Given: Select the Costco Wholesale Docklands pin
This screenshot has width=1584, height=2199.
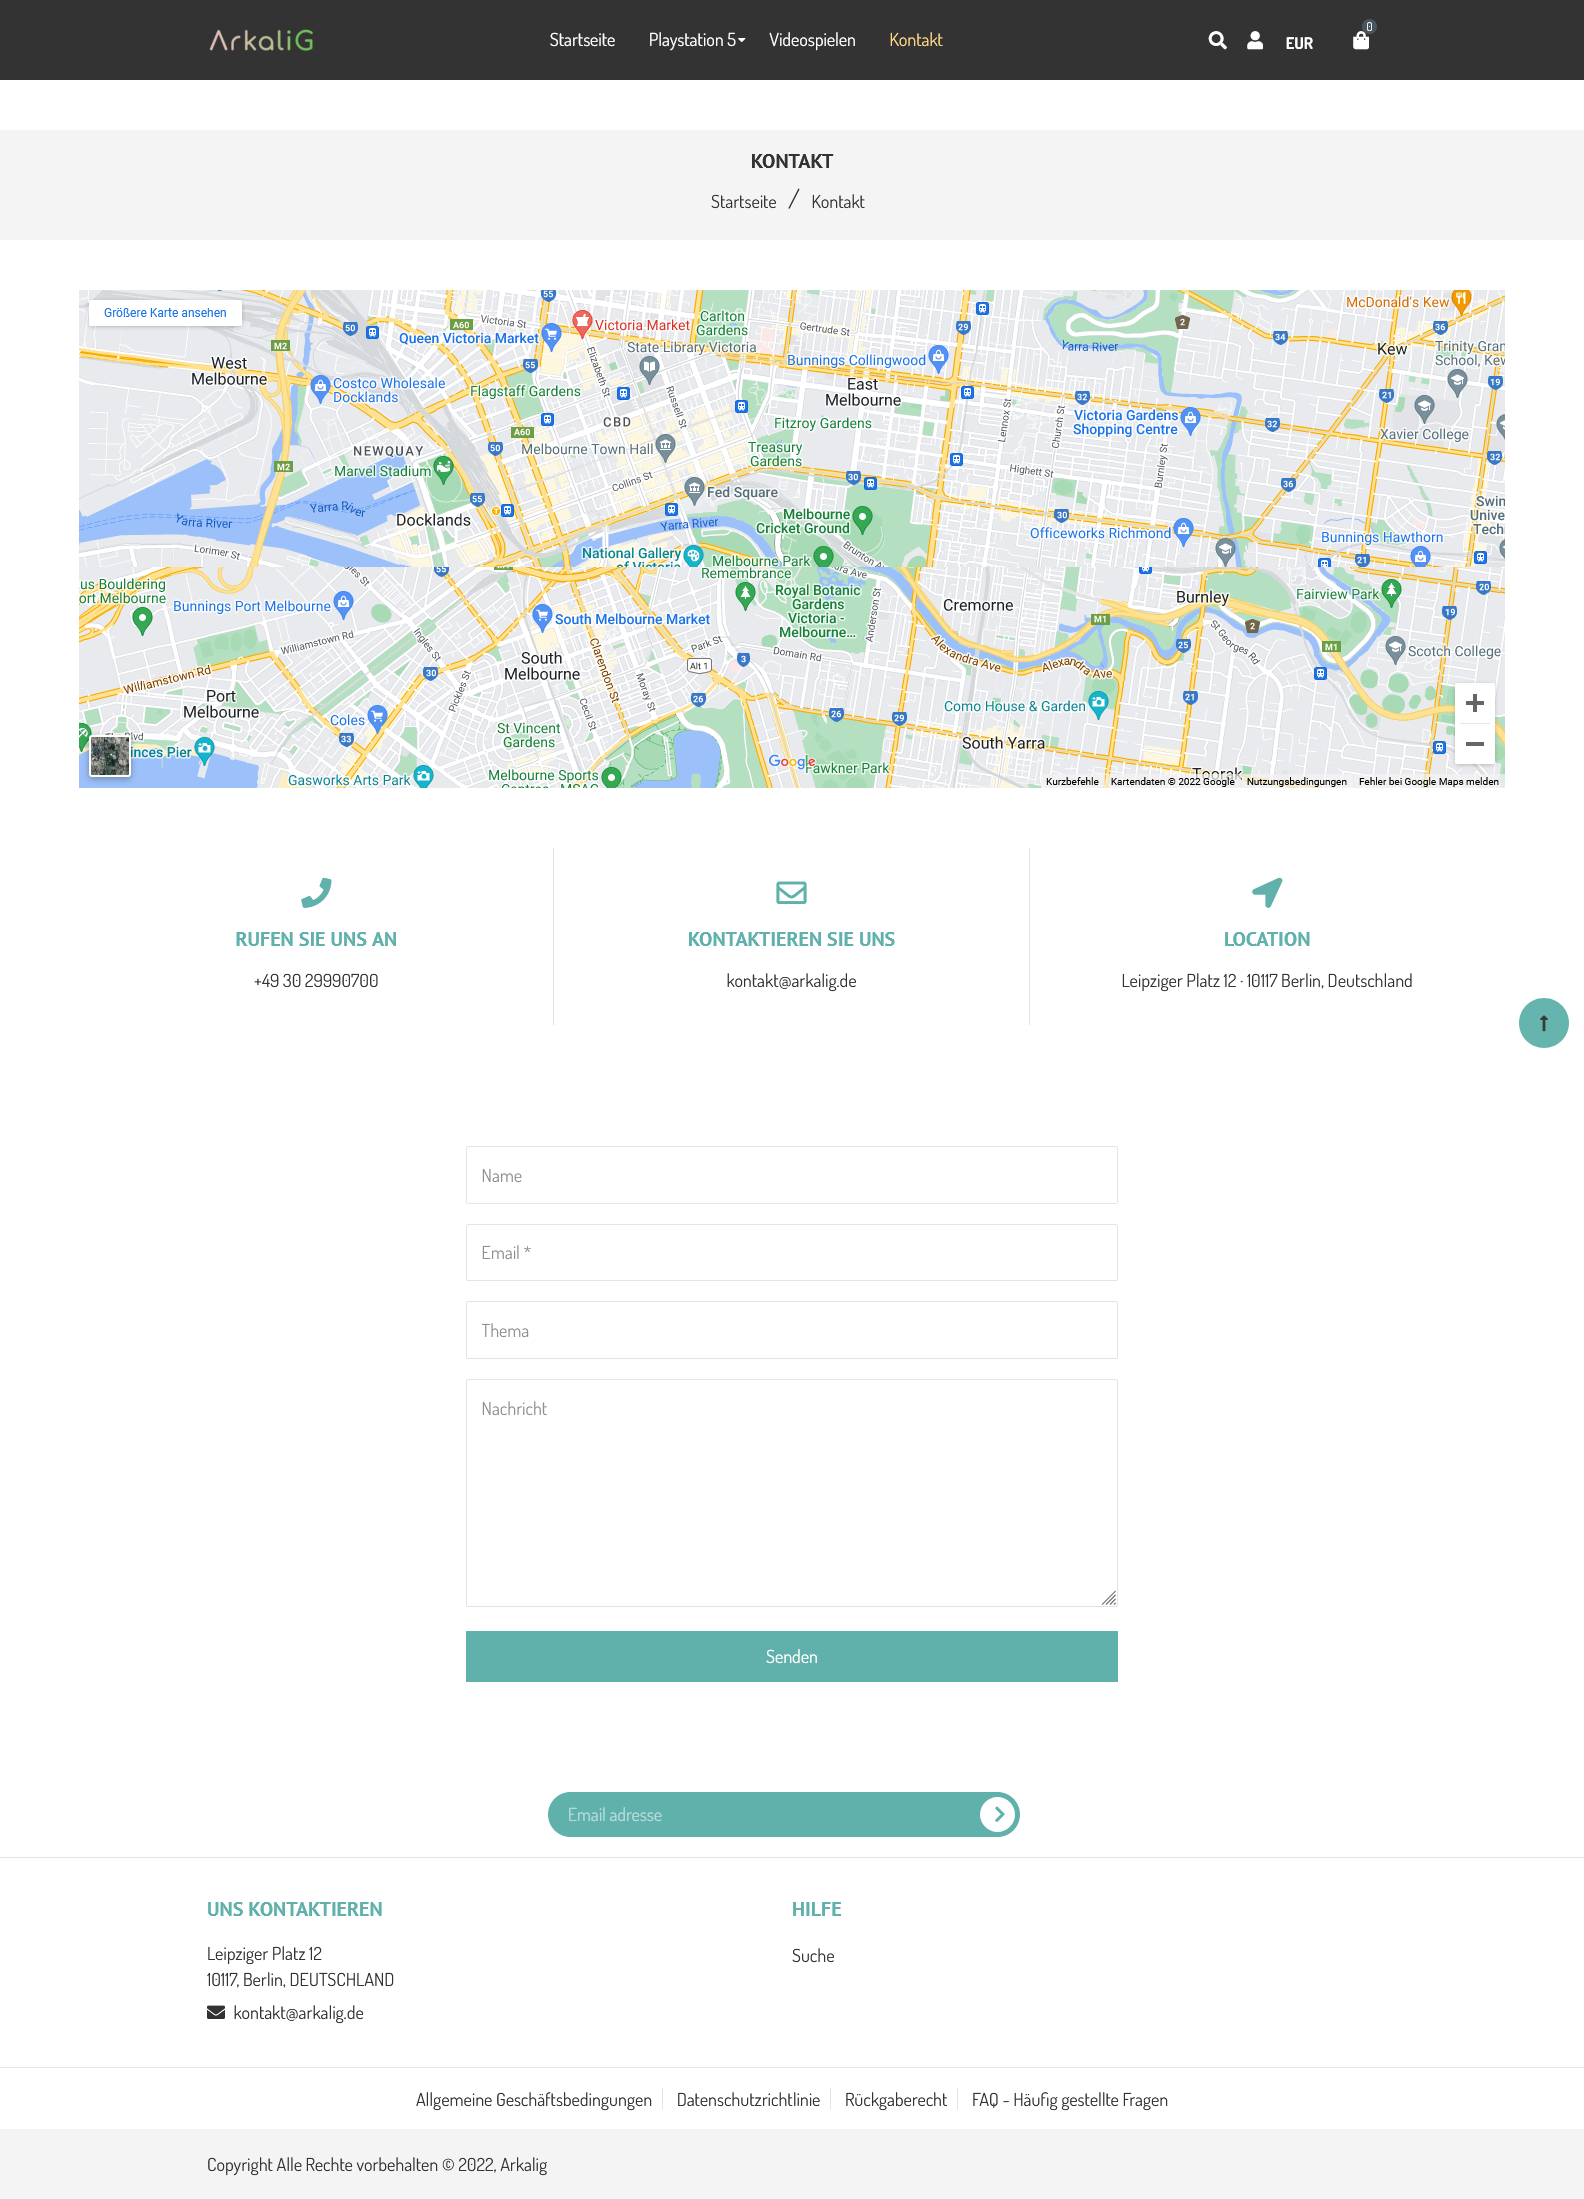Looking at the screenshot, I should point(320,387).
